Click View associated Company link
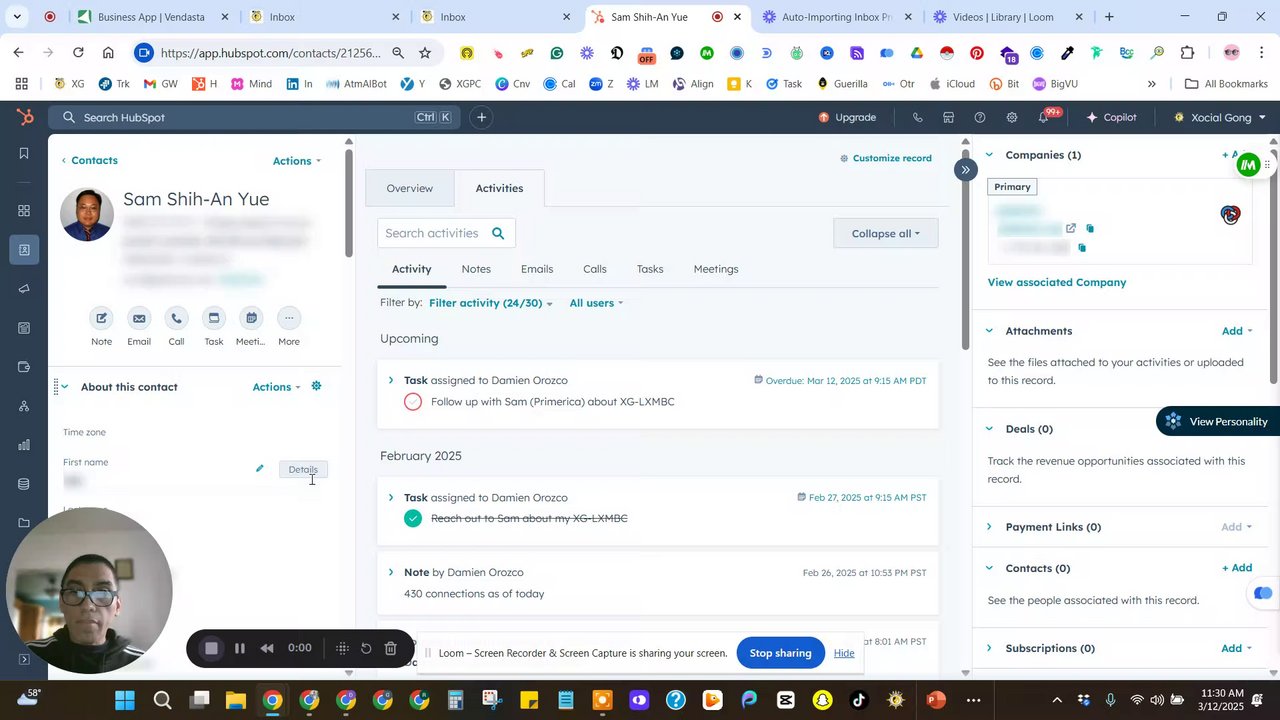This screenshot has height=720, width=1280. [1057, 282]
